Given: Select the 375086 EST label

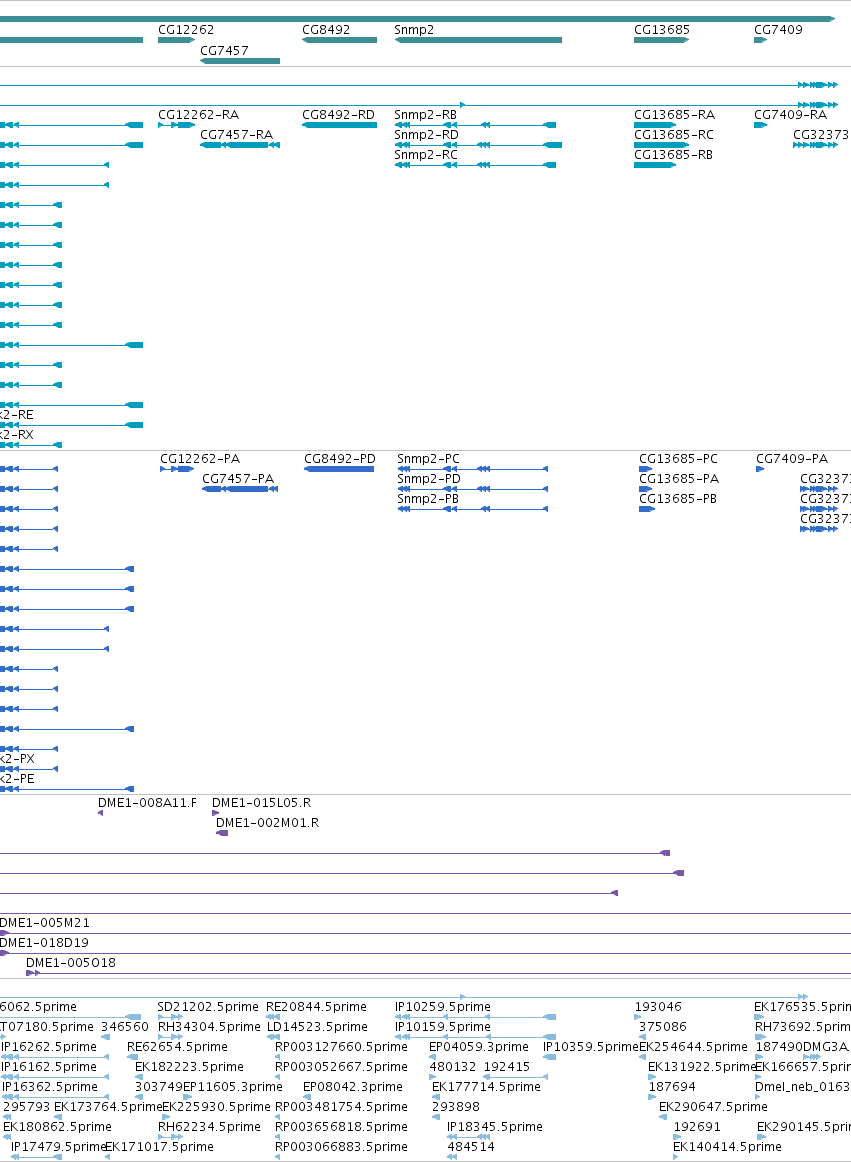Looking at the screenshot, I should (x=663, y=1026).
